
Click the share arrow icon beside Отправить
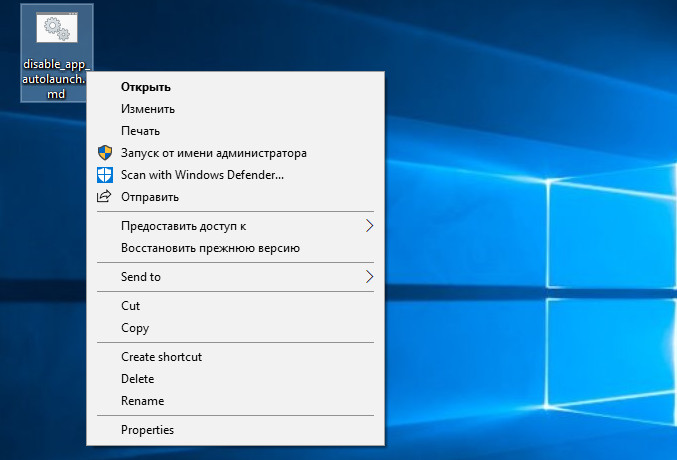tap(104, 197)
